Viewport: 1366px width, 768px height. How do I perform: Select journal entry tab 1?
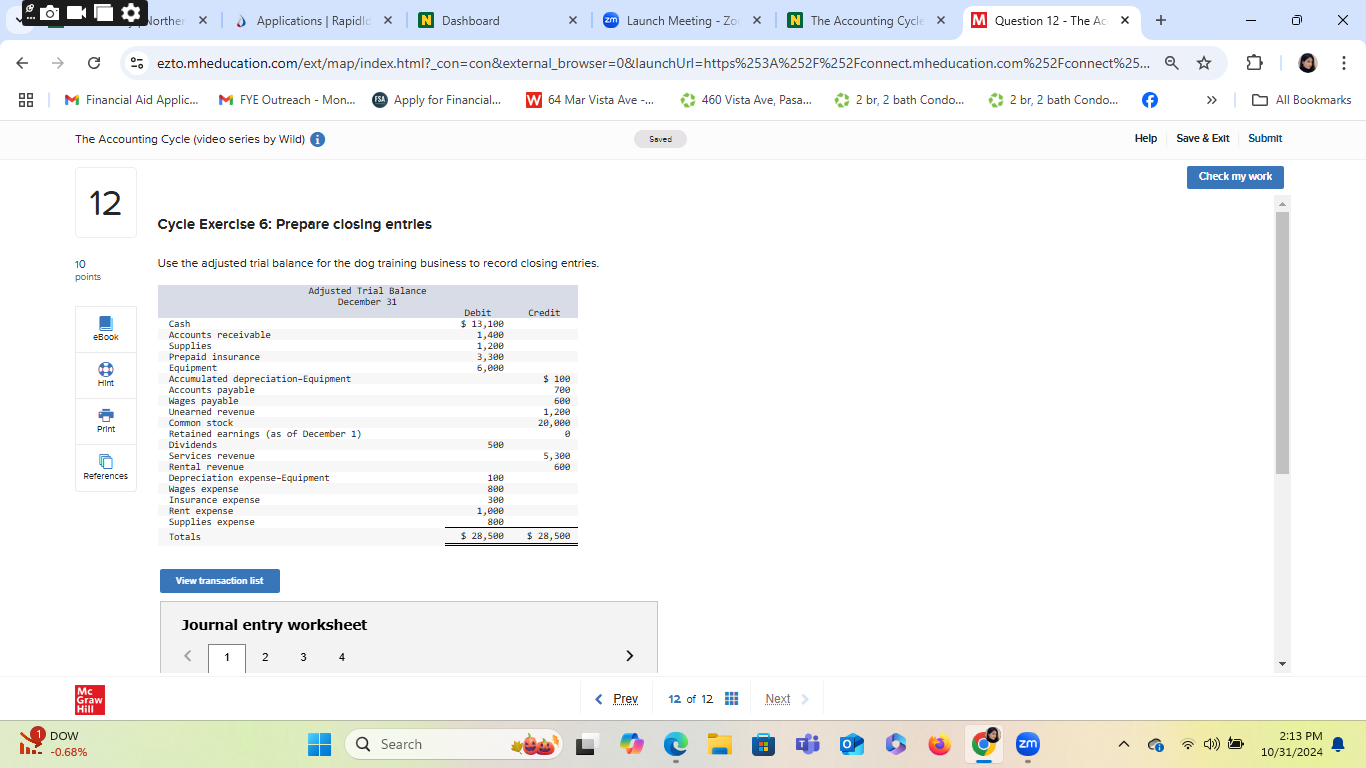coord(227,658)
